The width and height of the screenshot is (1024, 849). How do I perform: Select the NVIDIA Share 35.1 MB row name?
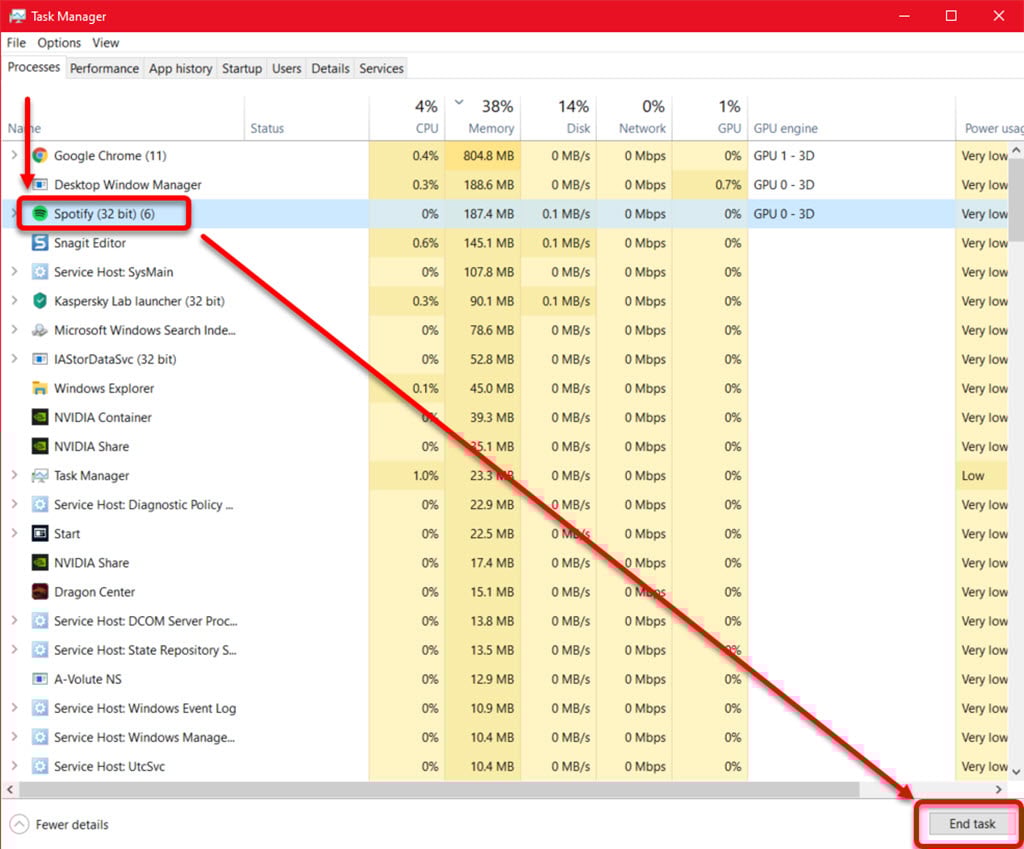click(91, 447)
